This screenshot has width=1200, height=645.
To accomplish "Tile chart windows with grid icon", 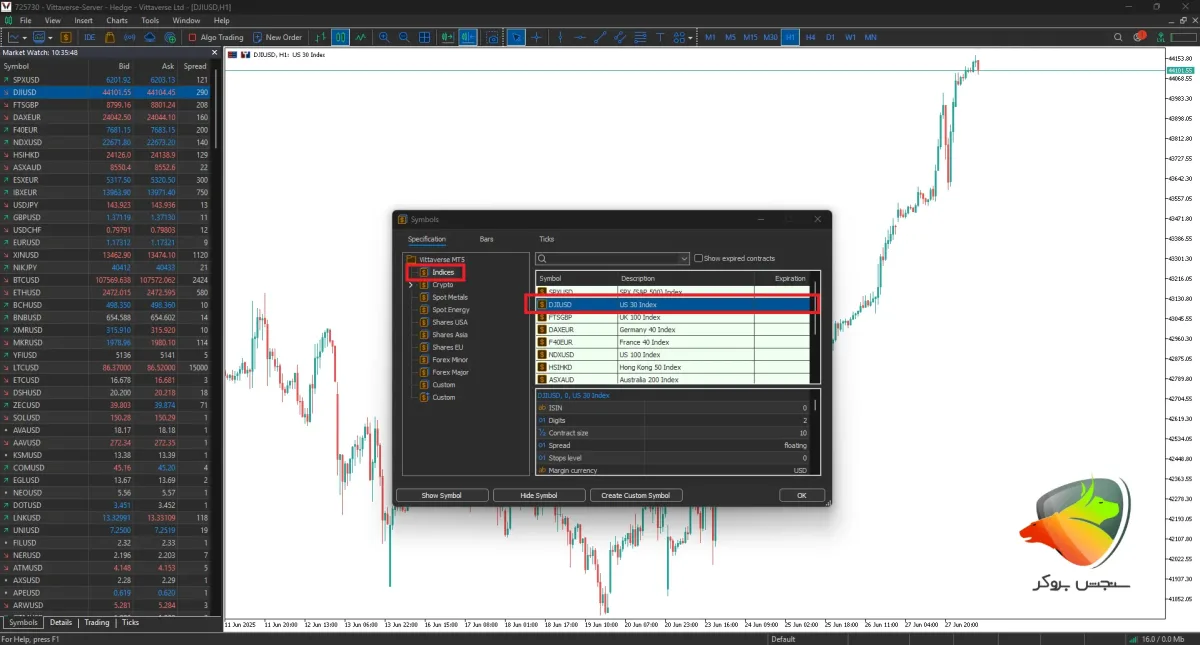I will [424, 37].
